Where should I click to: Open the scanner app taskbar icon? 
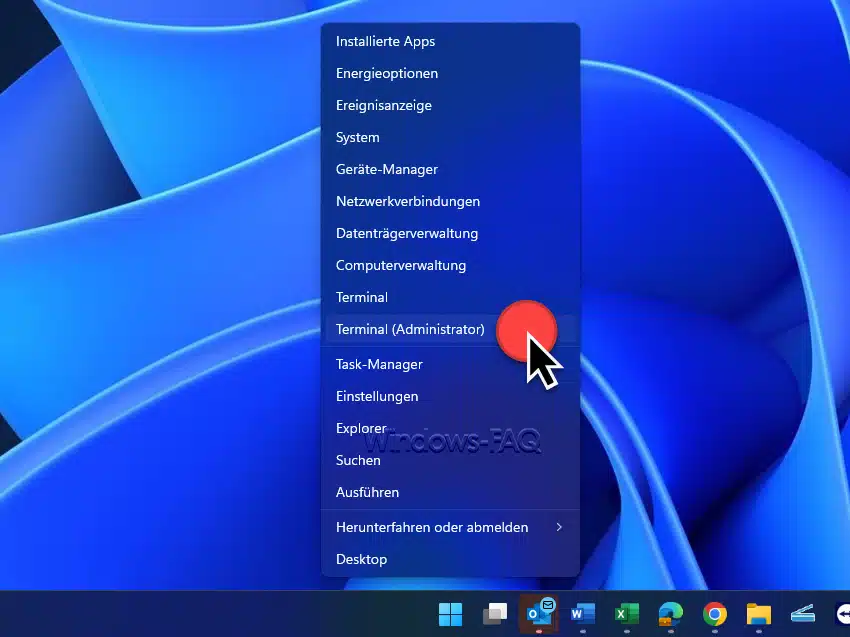pyautogui.click(x=803, y=614)
